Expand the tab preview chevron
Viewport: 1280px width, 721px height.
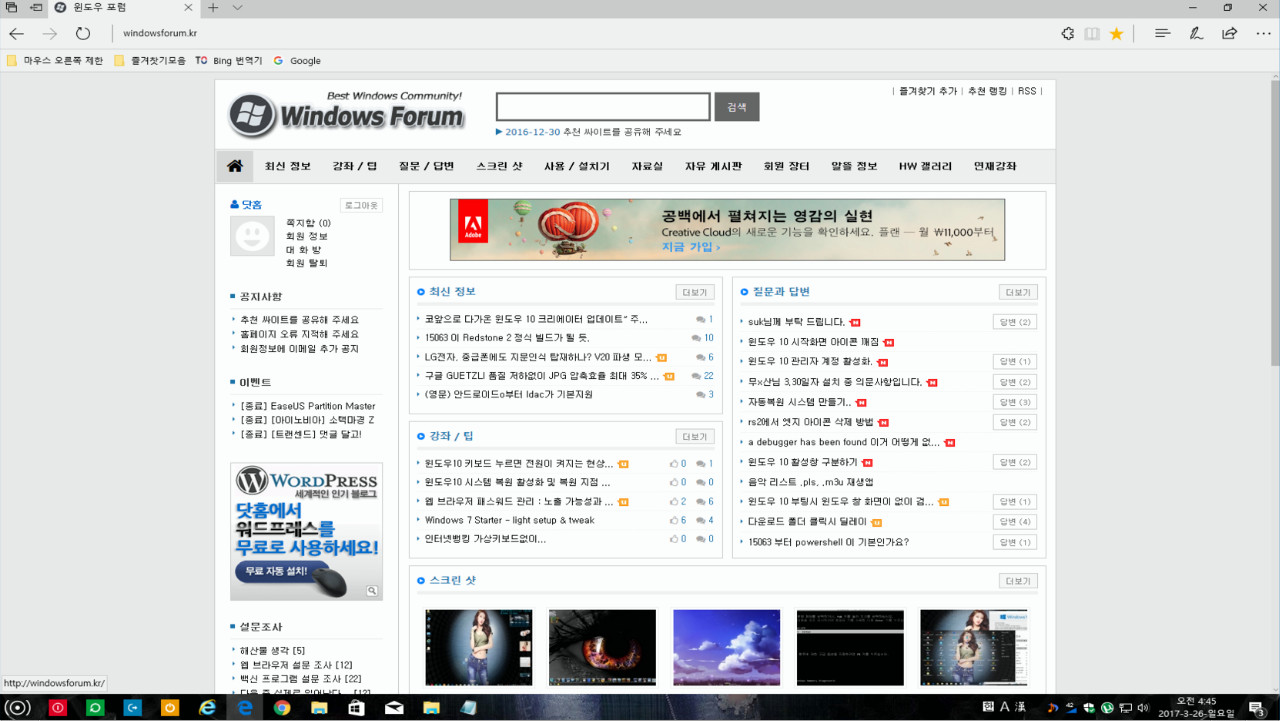tap(237, 8)
